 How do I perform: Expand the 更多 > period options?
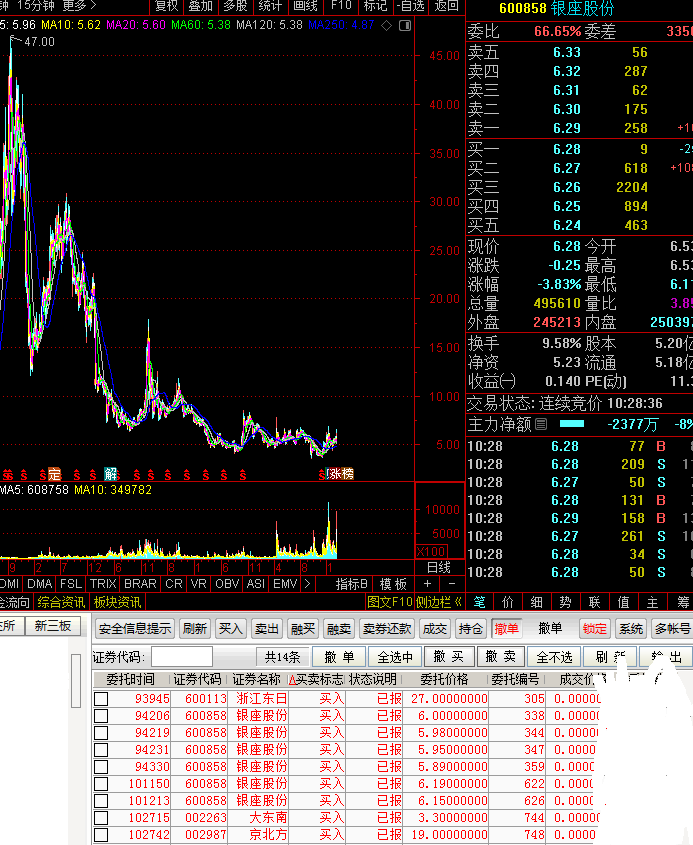pyautogui.click(x=79, y=6)
